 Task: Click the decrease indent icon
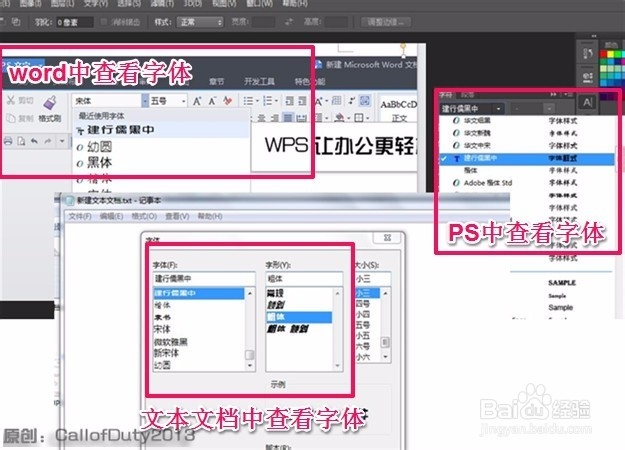290,101
